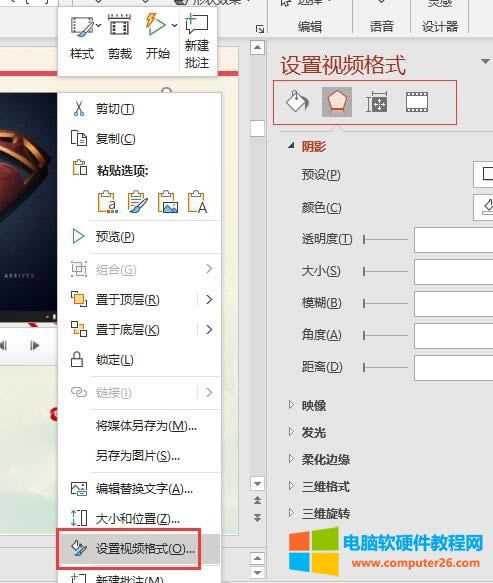Open the Size & Properties icon tab
The image size is (493, 583).
coord(377,102)
